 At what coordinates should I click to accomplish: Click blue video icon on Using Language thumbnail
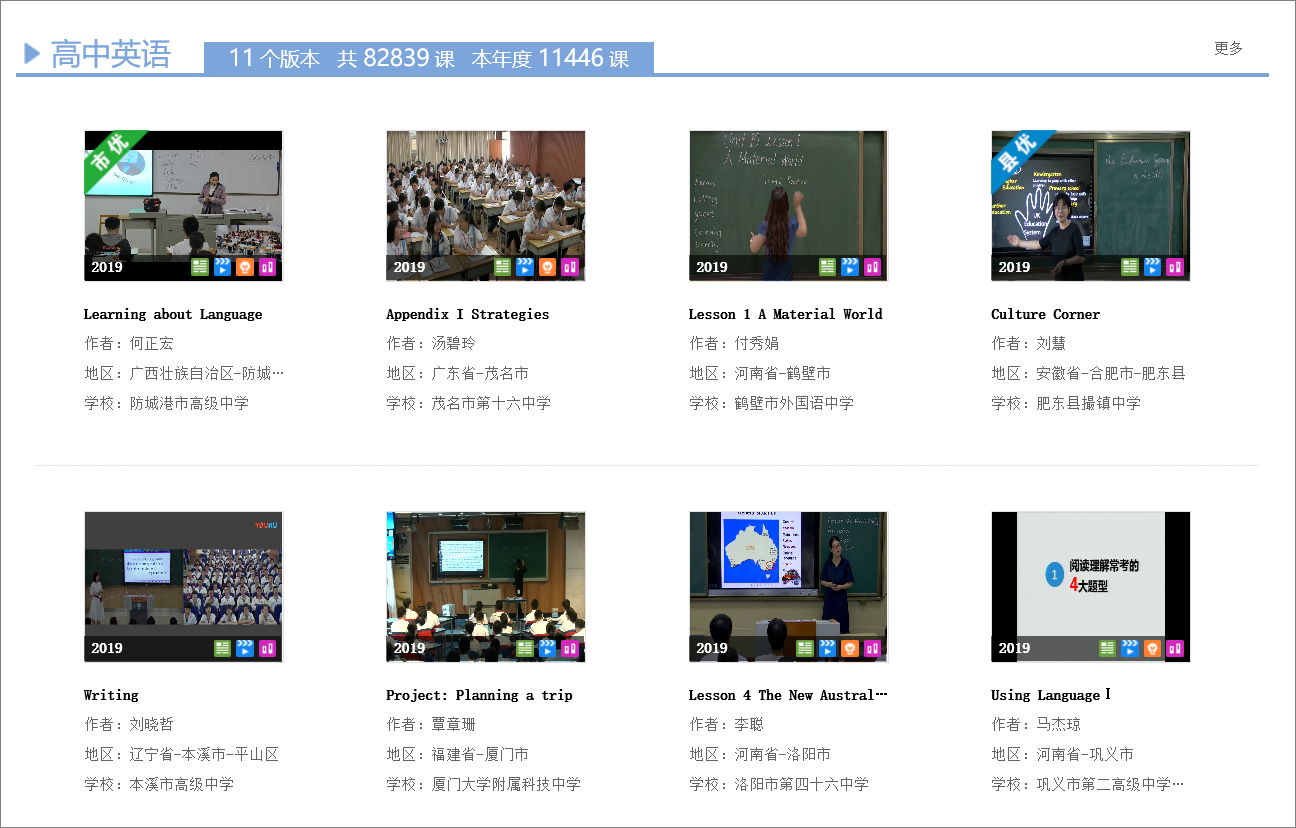1129,648
